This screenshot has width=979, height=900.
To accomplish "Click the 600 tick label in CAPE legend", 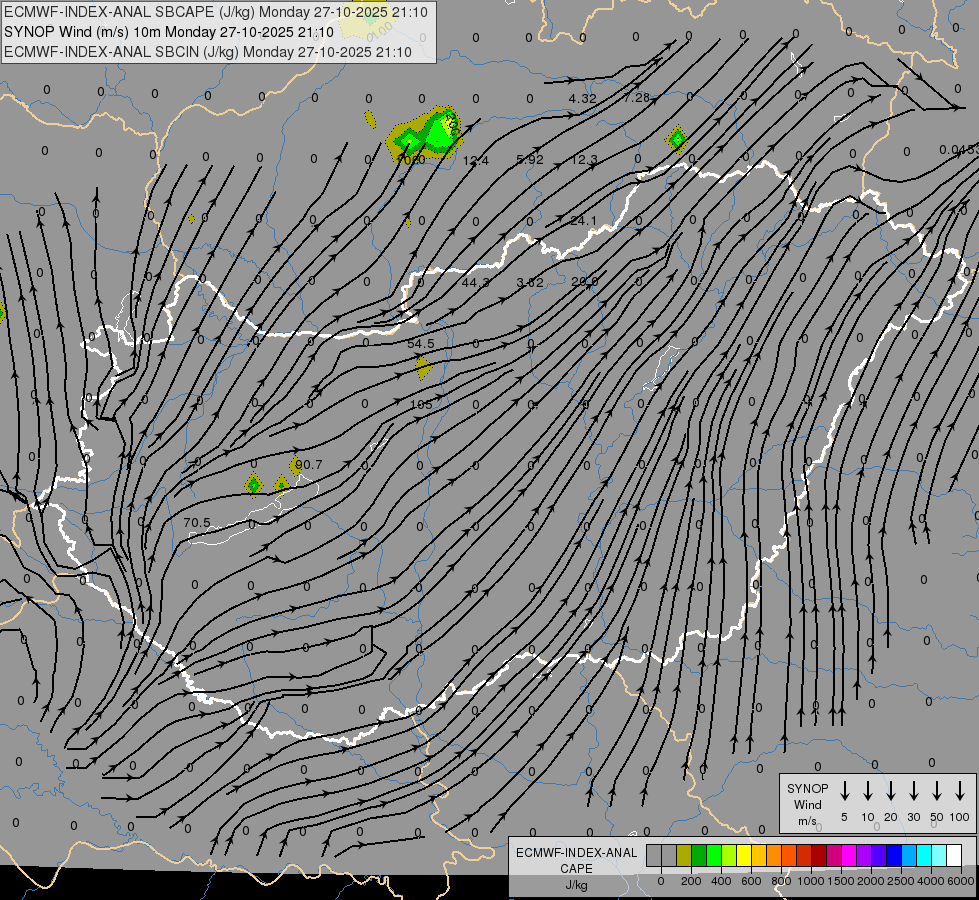I will (x=751, y=881).
